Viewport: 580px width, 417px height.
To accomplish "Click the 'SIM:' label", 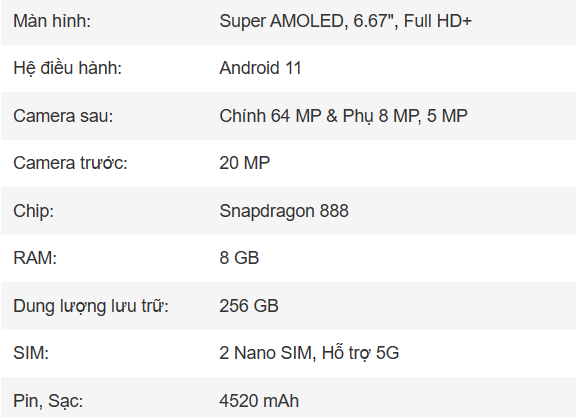I will (x=31, y=353).
